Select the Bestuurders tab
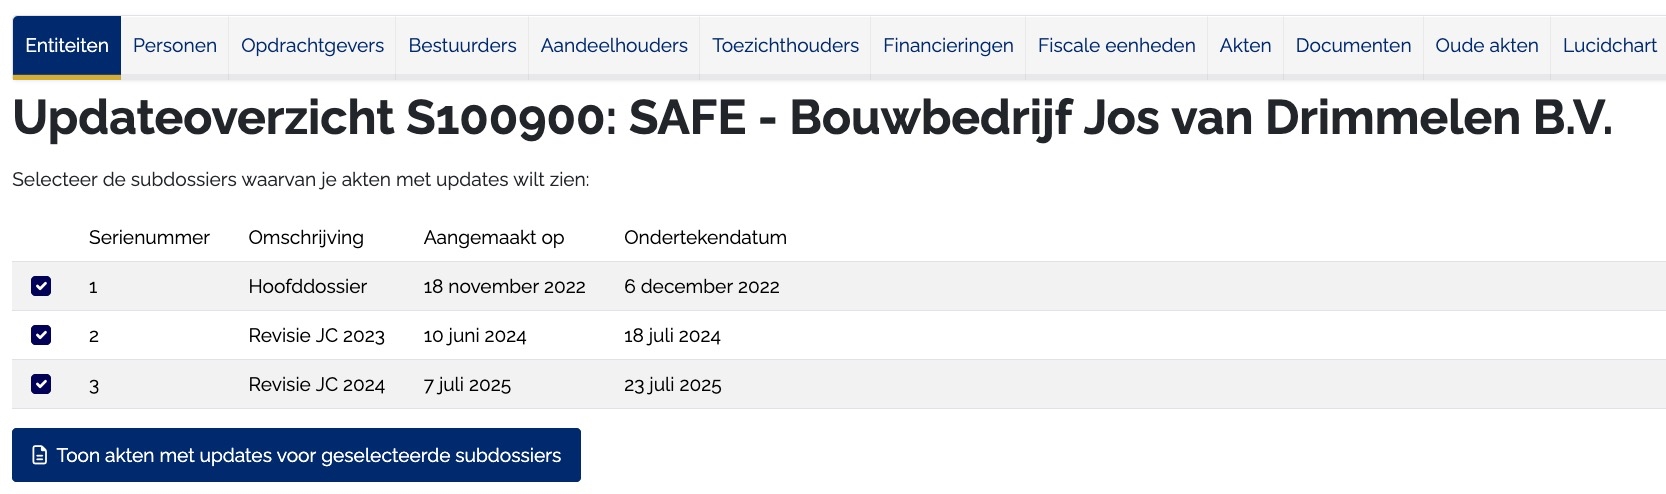 click(462, 46)
